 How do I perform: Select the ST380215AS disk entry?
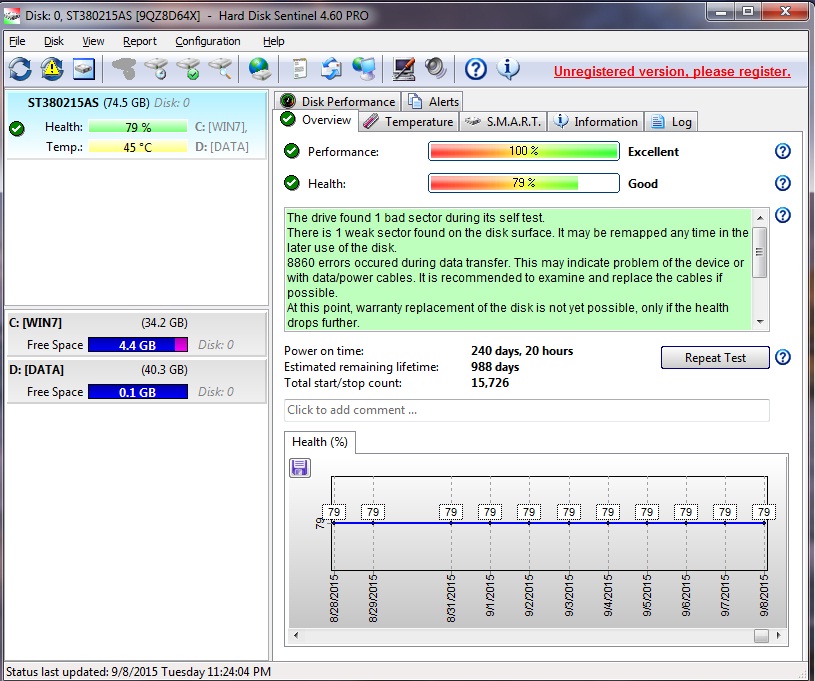point(136,125)
